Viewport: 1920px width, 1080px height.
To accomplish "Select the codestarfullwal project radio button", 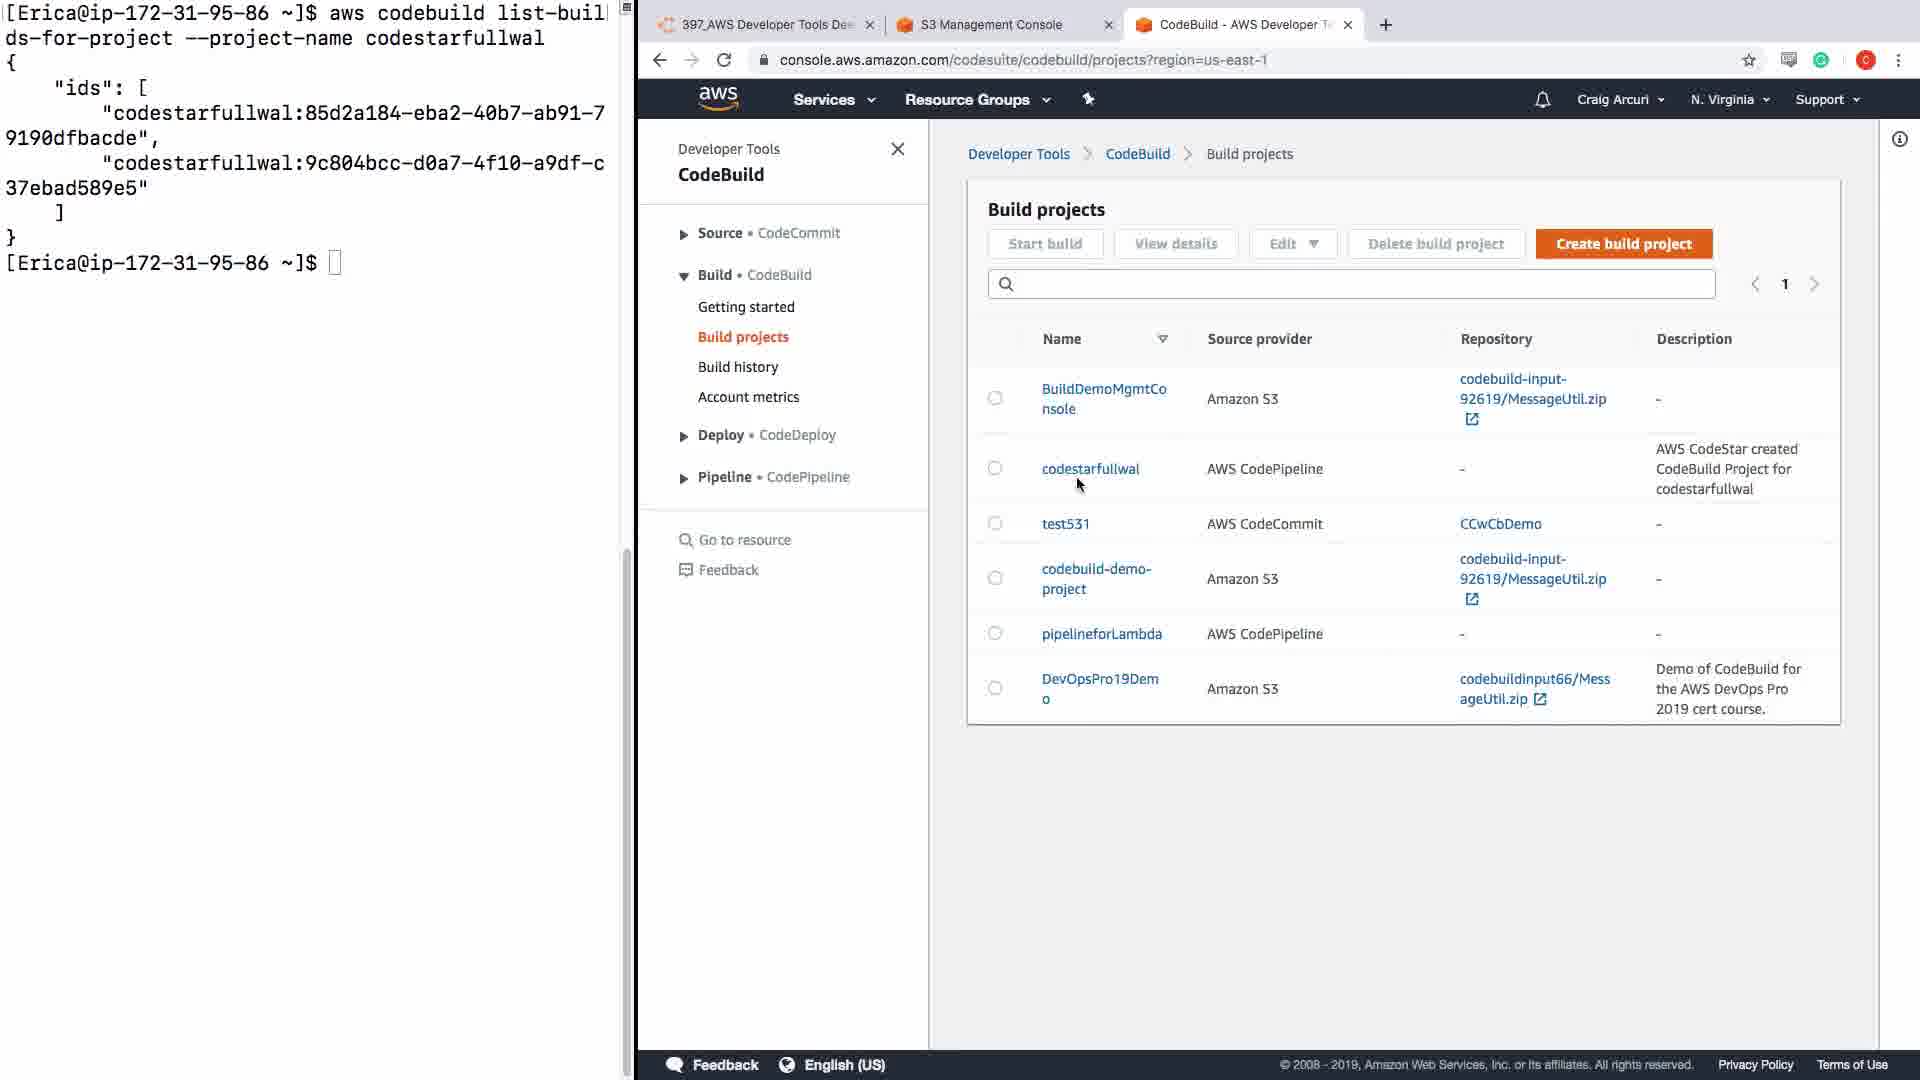I will [995, 468].
